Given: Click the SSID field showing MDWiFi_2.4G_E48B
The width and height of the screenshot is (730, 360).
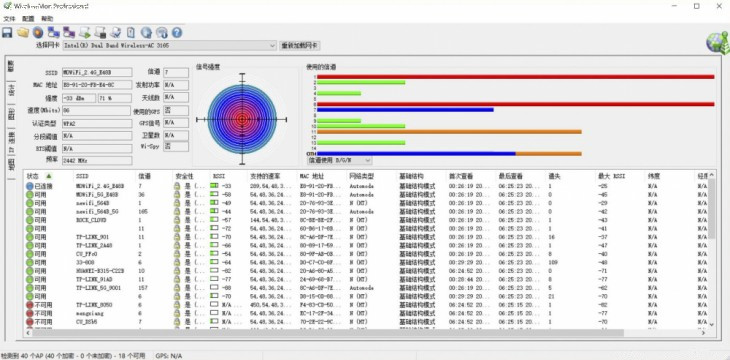Looking at the screenshot, I should (96, 72).
